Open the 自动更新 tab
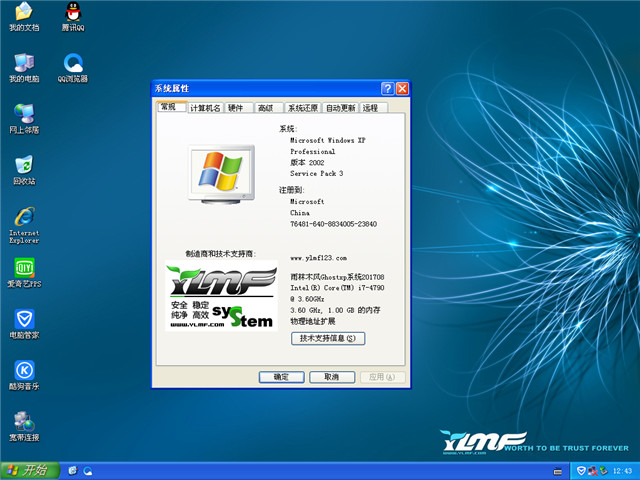The image size is (640, 480). 340,108
